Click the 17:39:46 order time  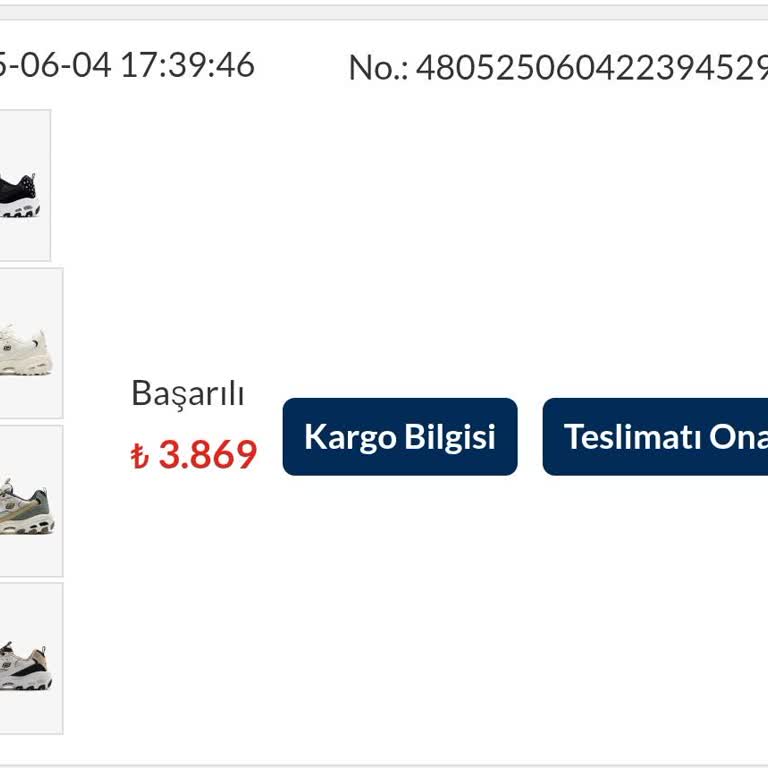point(188,65)
